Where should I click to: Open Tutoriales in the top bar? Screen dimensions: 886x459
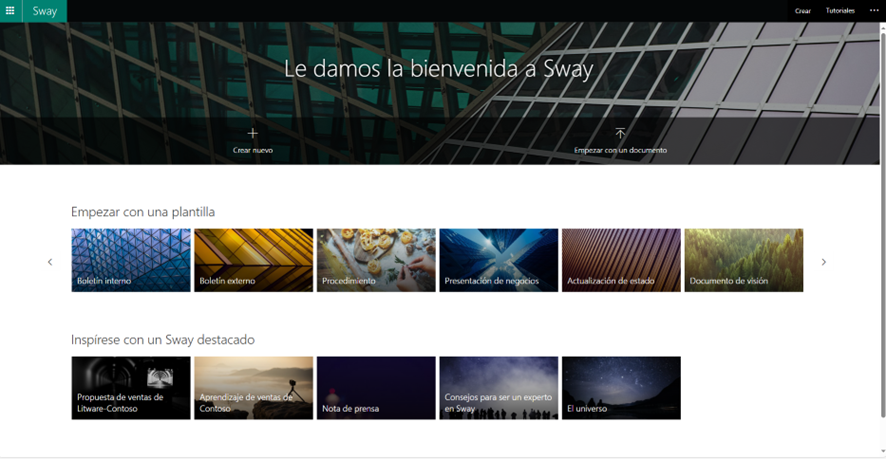[840, 11]
